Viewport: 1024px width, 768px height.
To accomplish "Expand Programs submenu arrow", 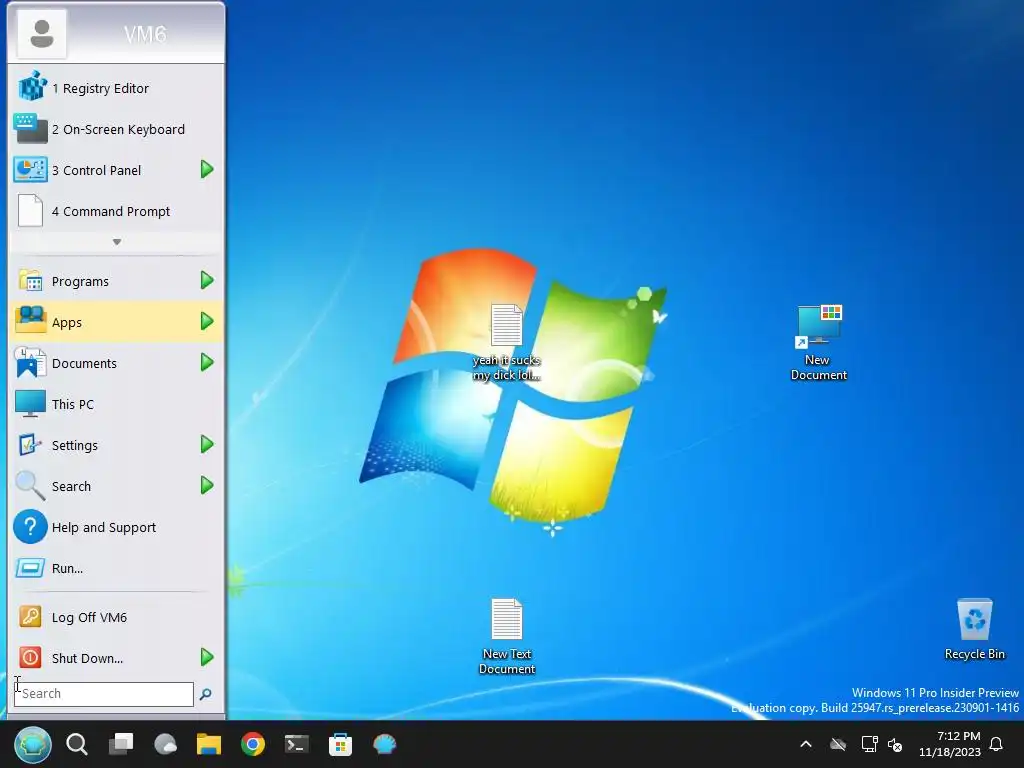I will [207, 281].
